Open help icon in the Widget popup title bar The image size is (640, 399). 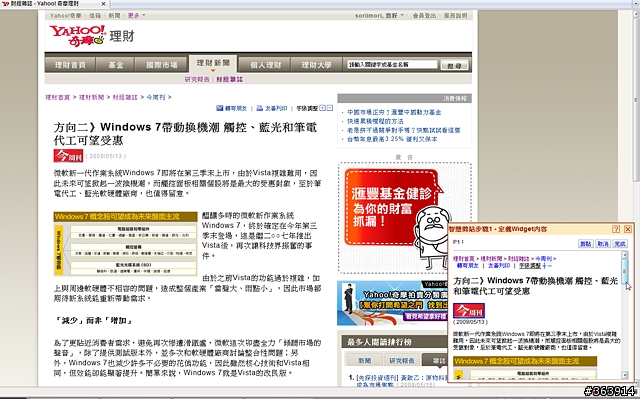[616, 229]
